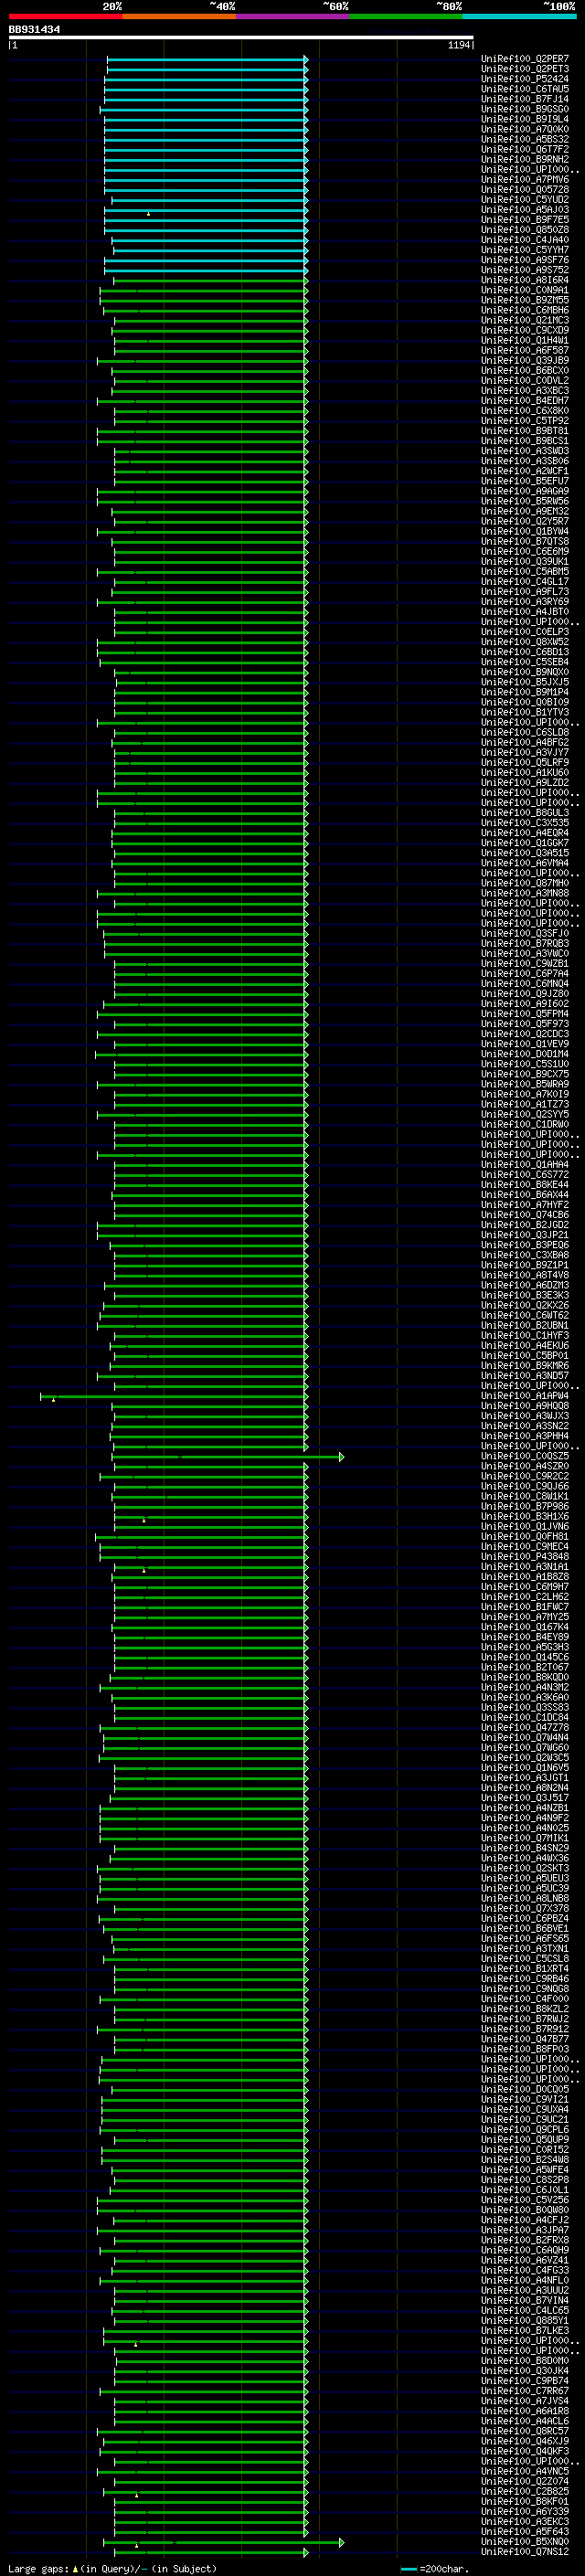Click hit UniRef100_C6M9H7

(525, 1587)
